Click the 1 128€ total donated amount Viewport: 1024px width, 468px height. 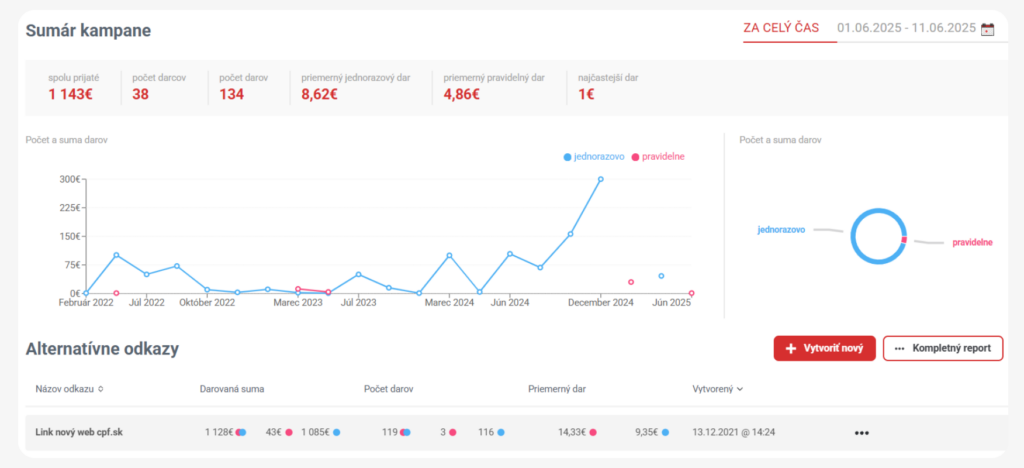[x=219, y=432]
